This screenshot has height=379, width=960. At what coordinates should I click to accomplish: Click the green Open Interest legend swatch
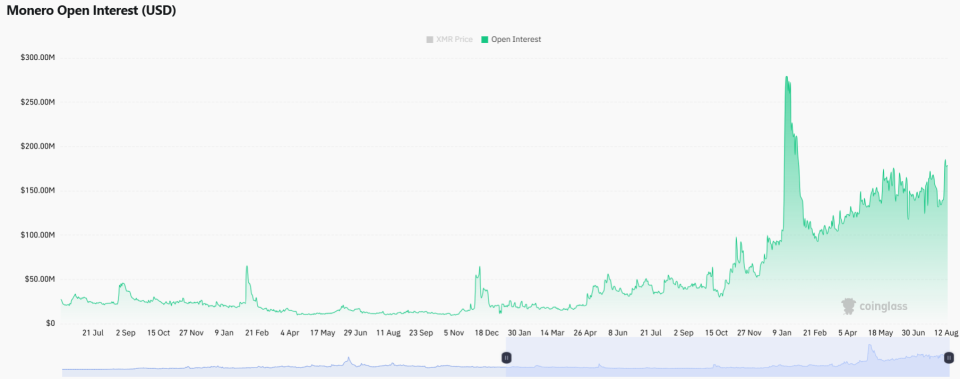point(485,39)
